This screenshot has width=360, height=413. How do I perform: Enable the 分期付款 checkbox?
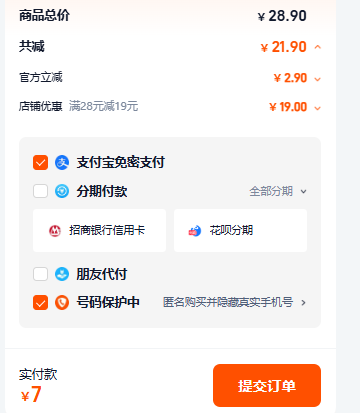click(x=40, y=191)
